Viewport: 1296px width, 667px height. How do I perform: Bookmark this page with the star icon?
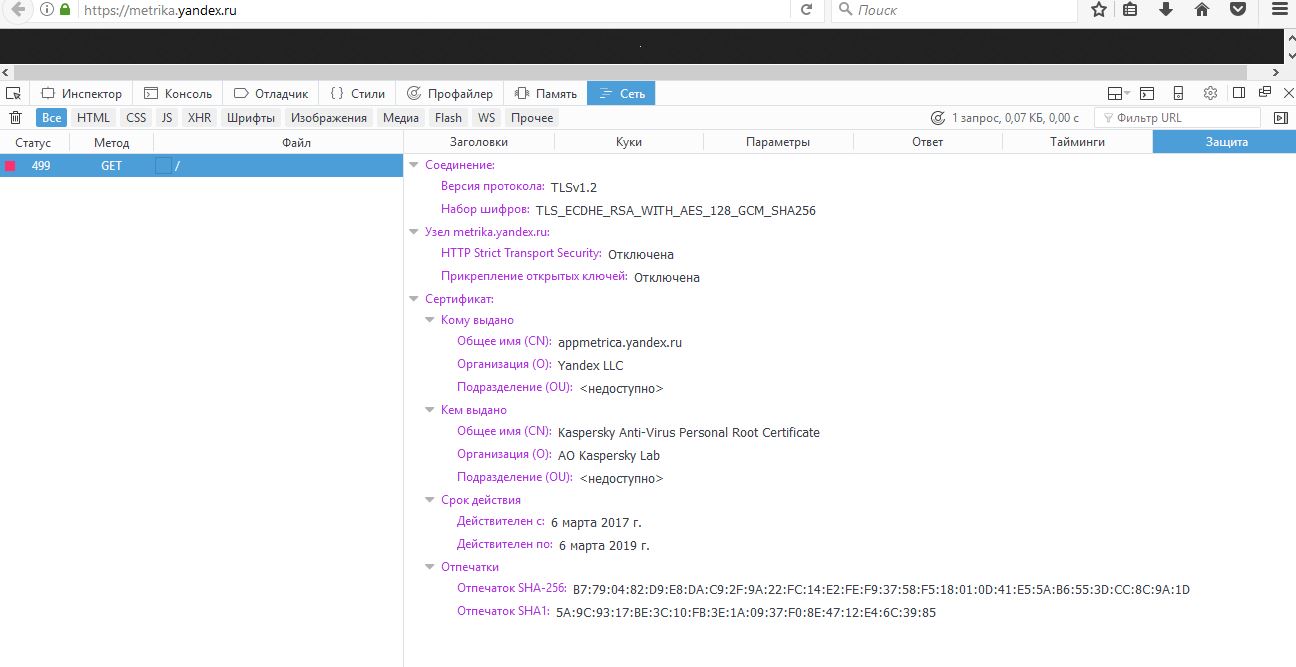pyautogui.click(x=1099, y=10)
